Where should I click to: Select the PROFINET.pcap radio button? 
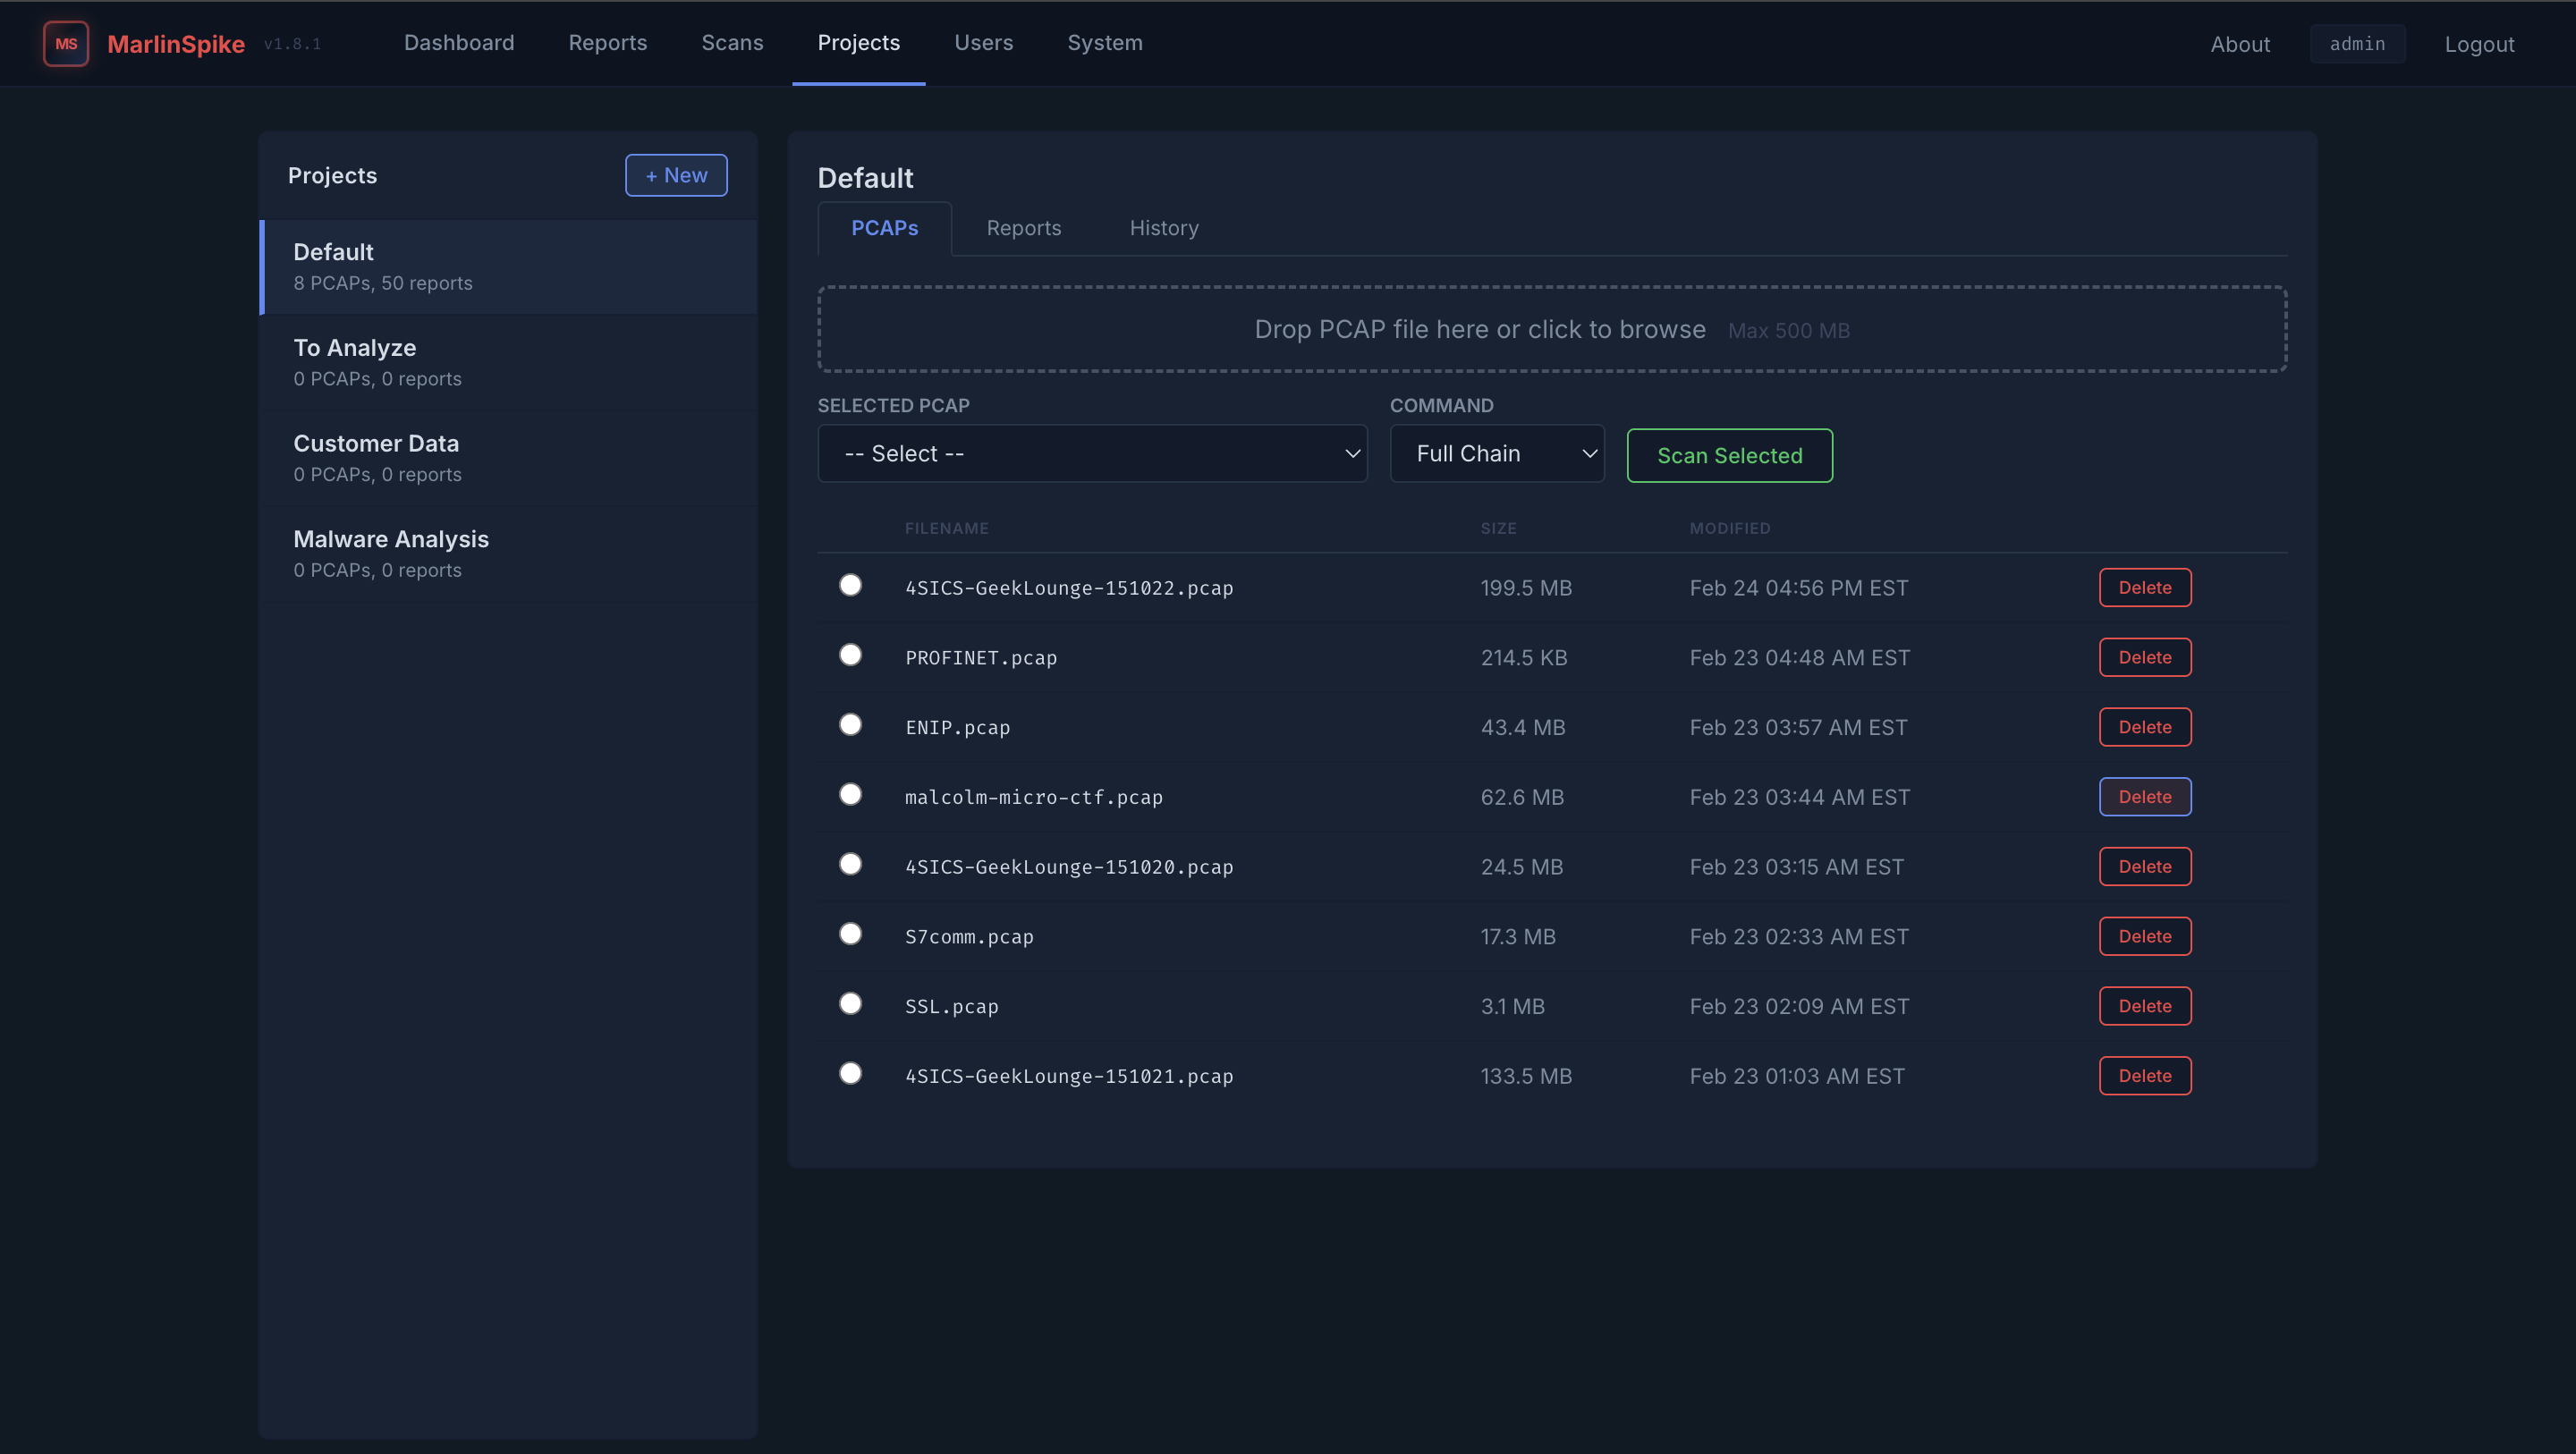pyautogui.click(x=851, y=655)
